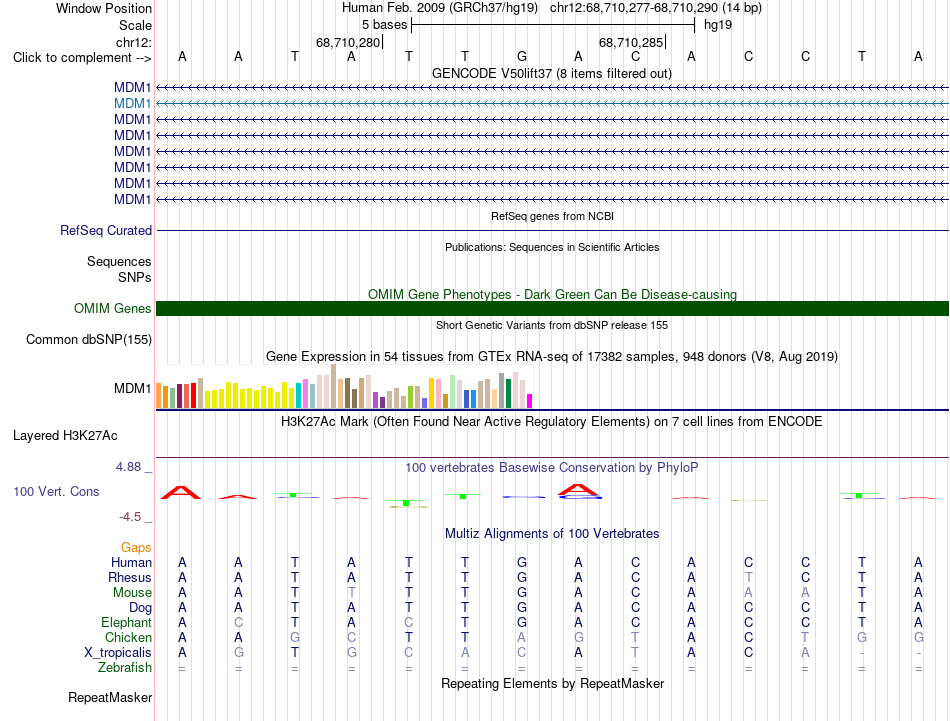The height and width of the screenshot is (721, 950).
Task: Click the PhyloP Basewise Conservation title
Action: [552, 468]
